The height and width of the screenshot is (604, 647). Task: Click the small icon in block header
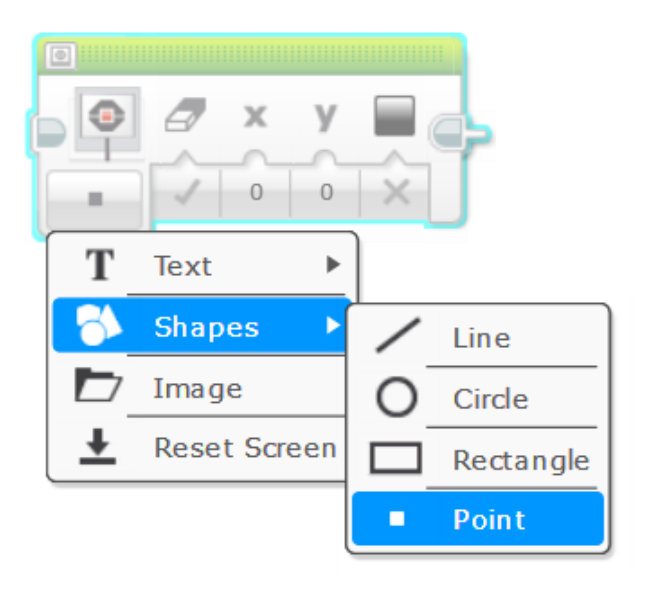[59, 57]
